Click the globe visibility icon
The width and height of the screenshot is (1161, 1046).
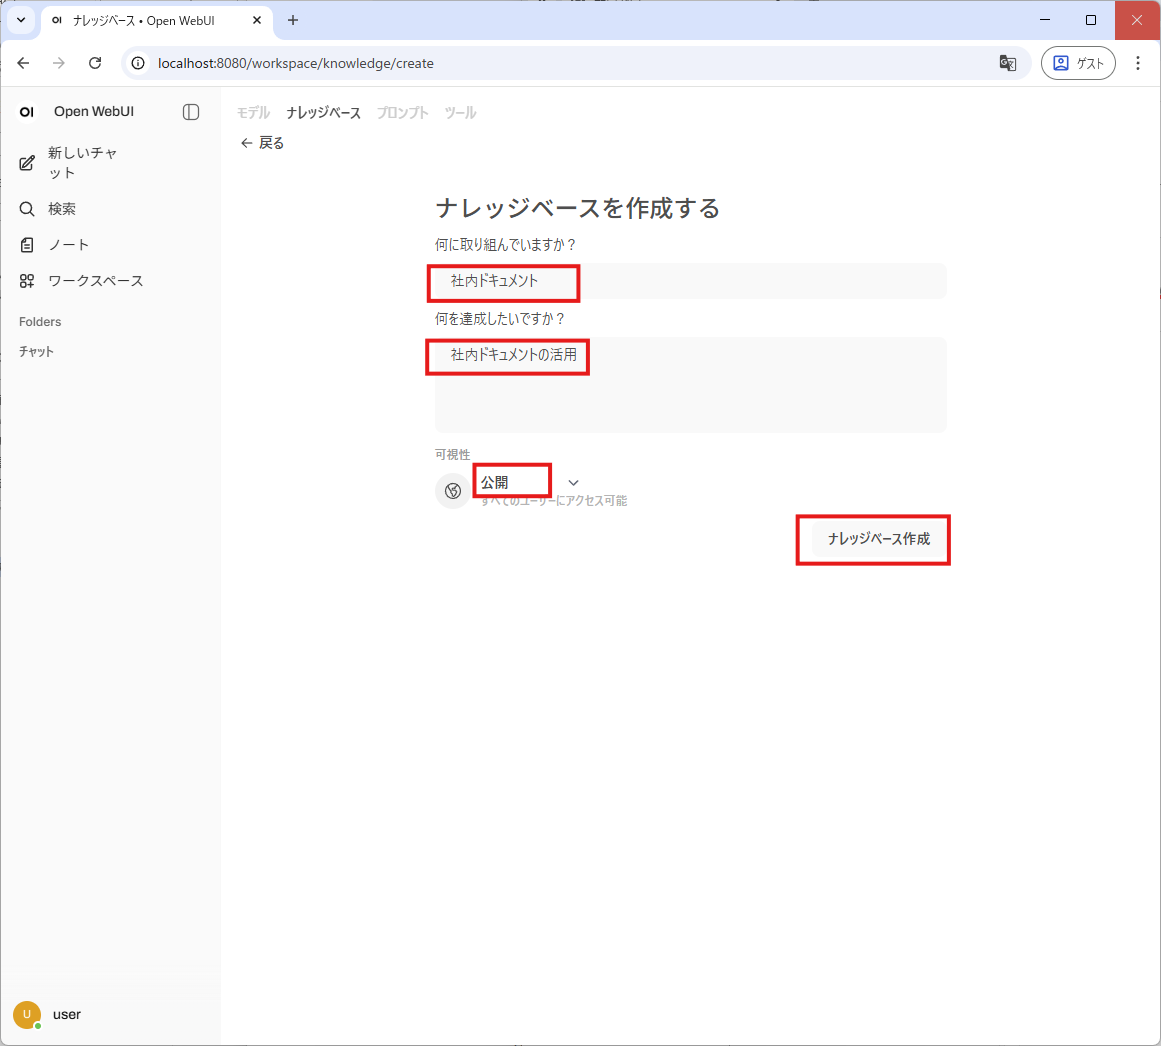click(453, 491)
